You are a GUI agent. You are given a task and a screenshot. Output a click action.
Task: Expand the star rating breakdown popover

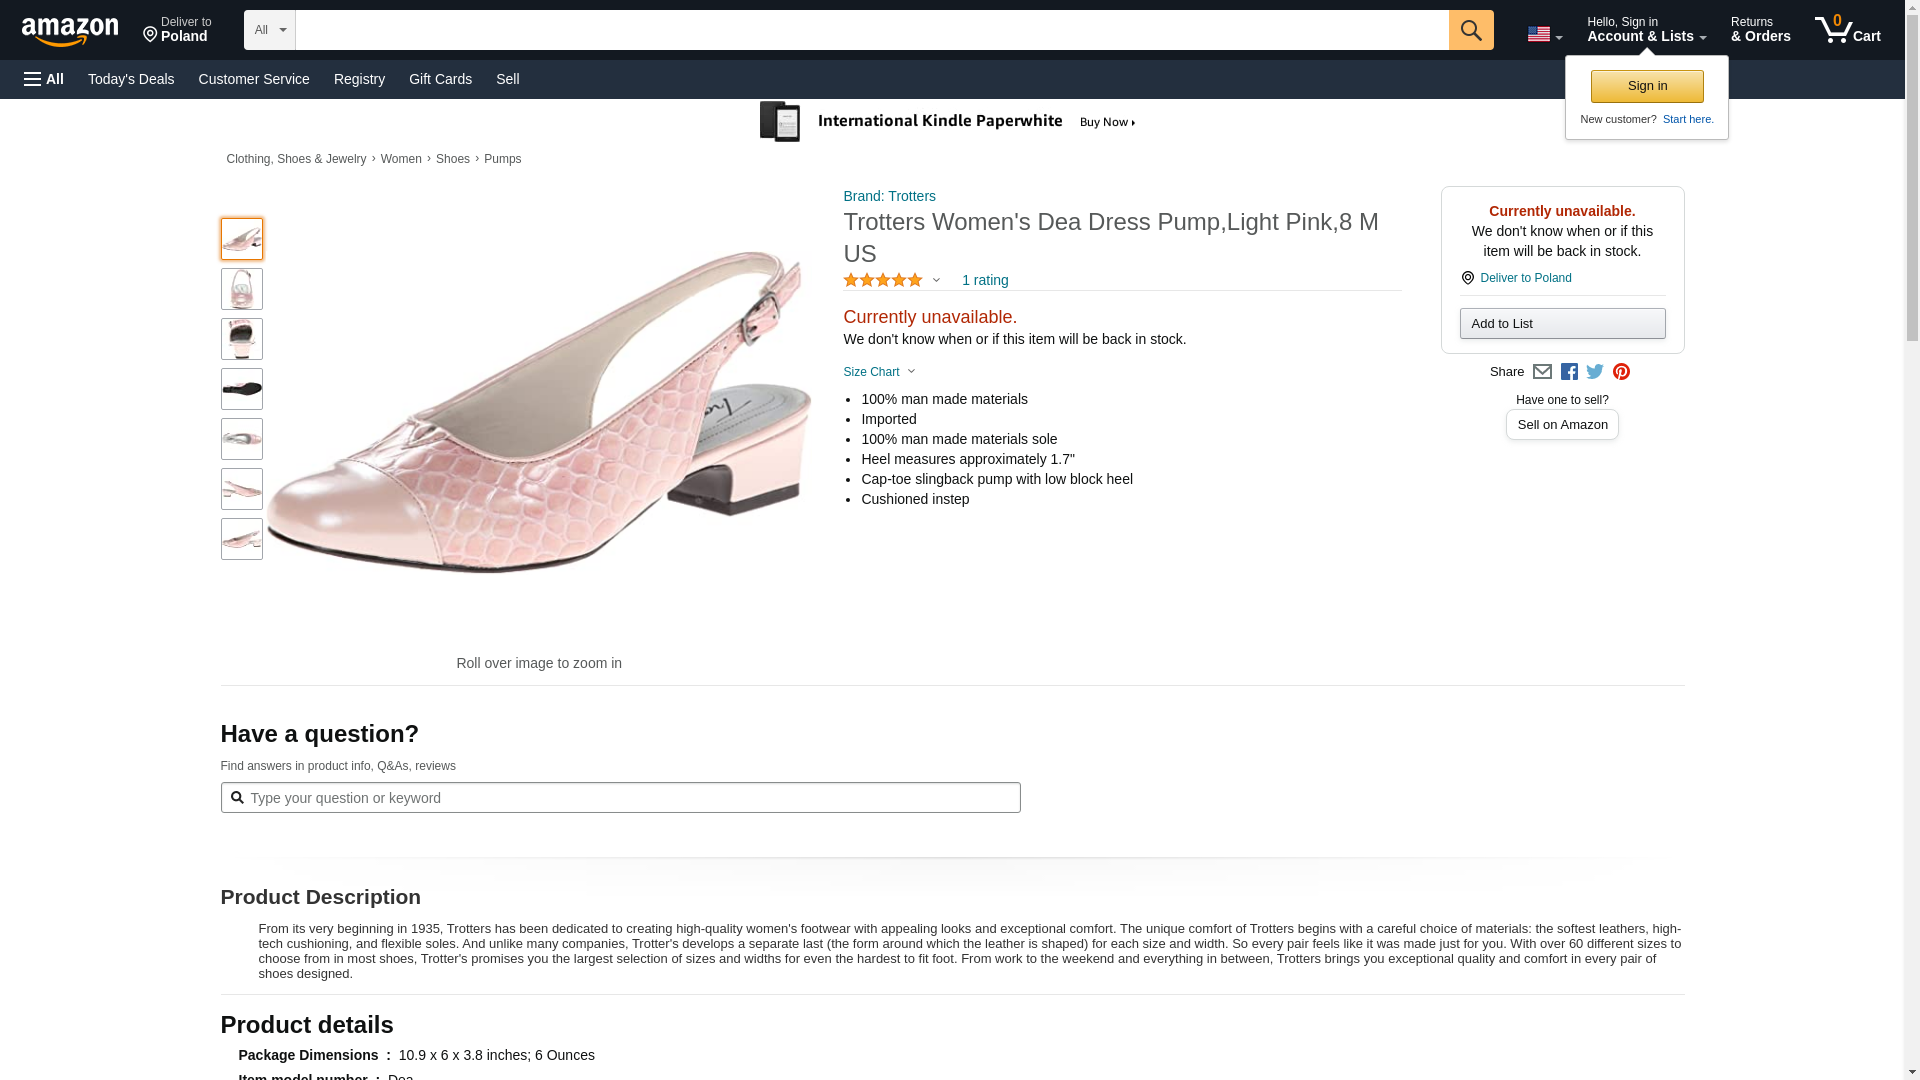tap(892, 280)
